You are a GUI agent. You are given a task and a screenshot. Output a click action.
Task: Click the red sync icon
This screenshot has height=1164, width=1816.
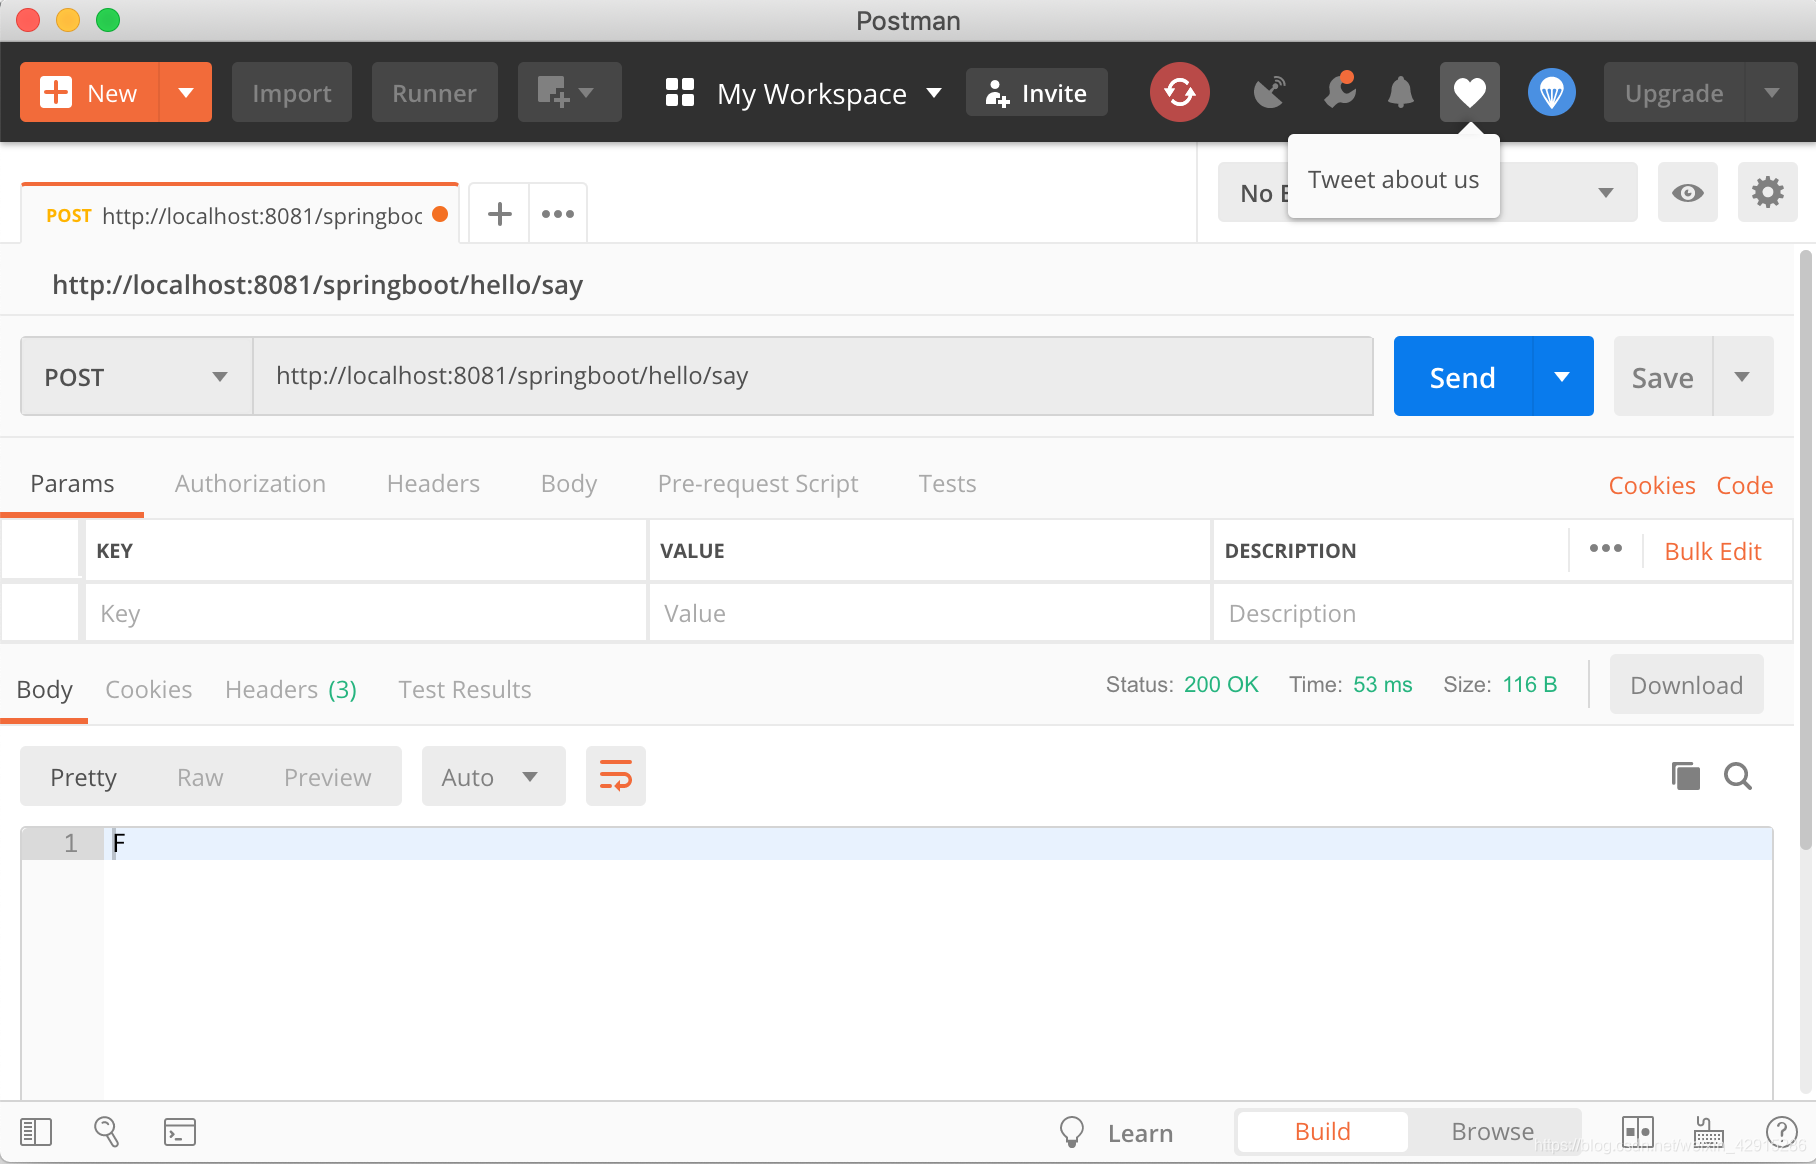1180,92
